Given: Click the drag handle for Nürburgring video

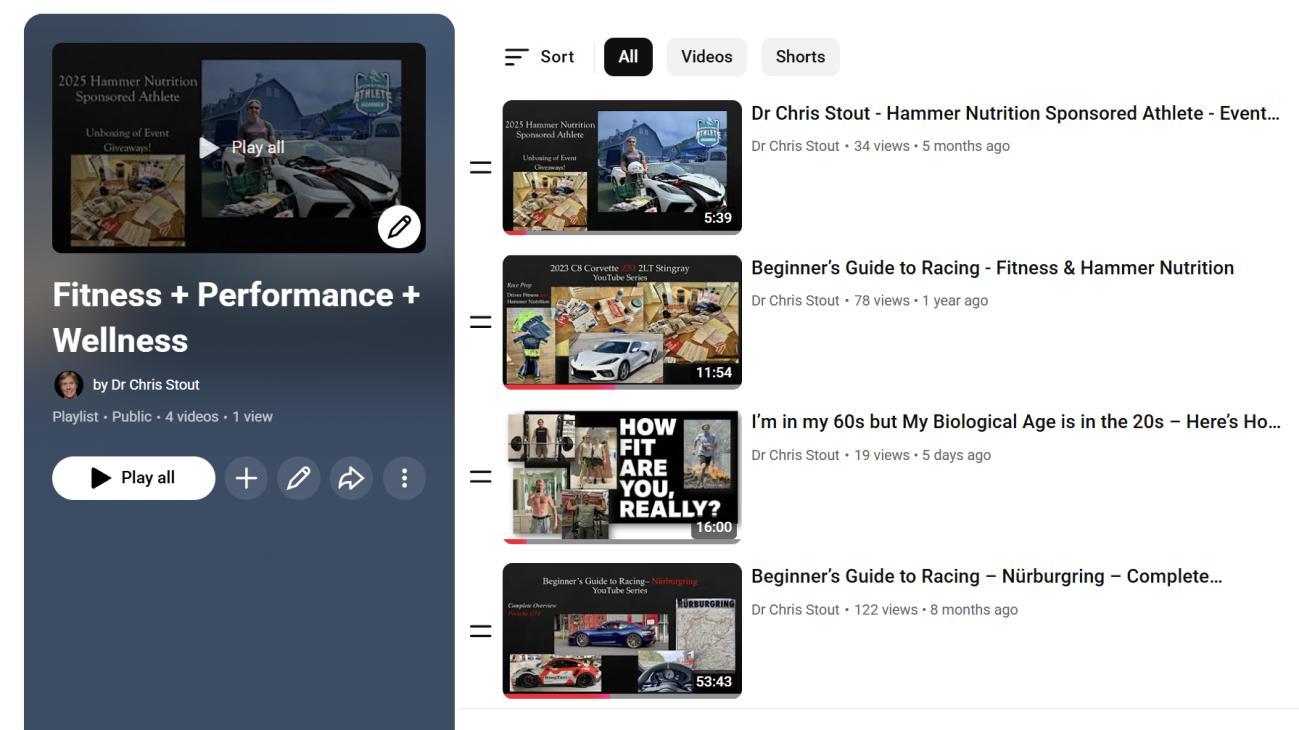Looking at the screenshot, I should 481,631.
